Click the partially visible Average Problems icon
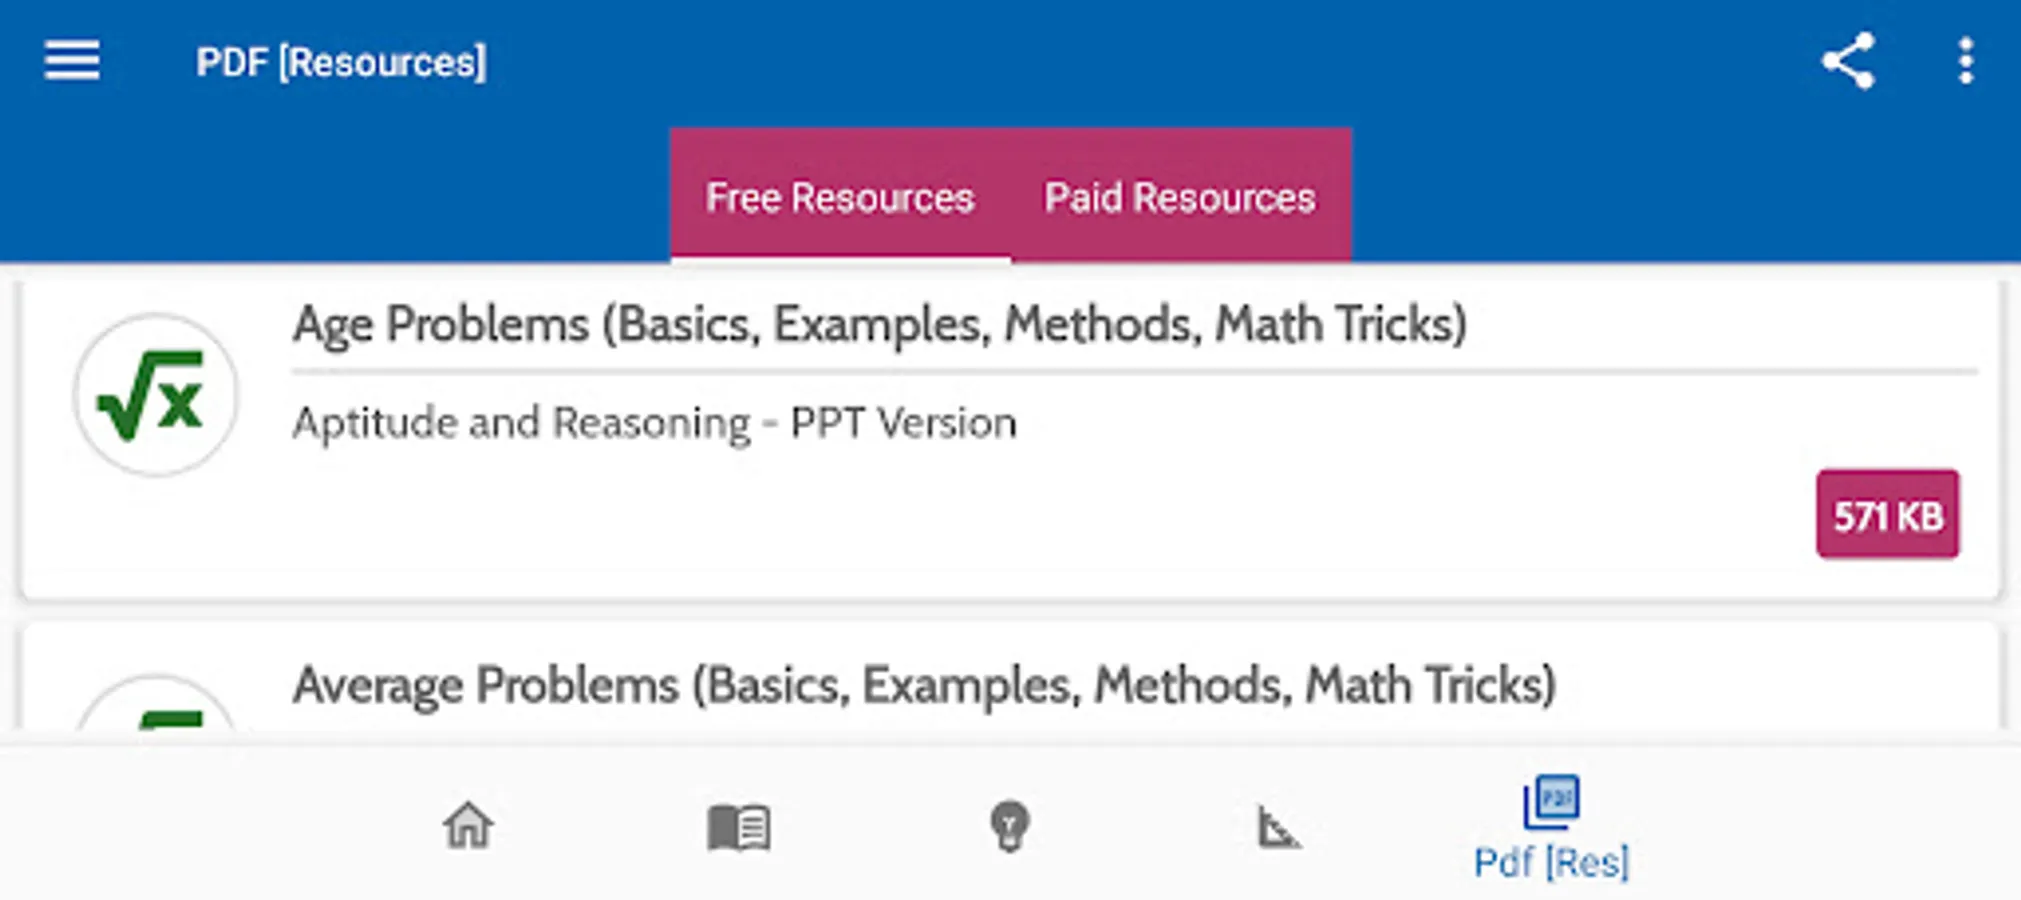The image size is (2021, 900). click(155, 710)
